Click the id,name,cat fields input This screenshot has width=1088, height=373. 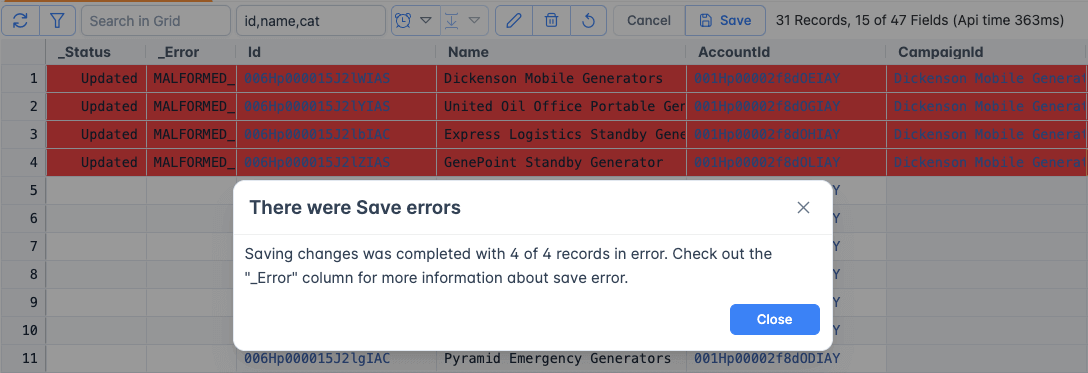311,21
